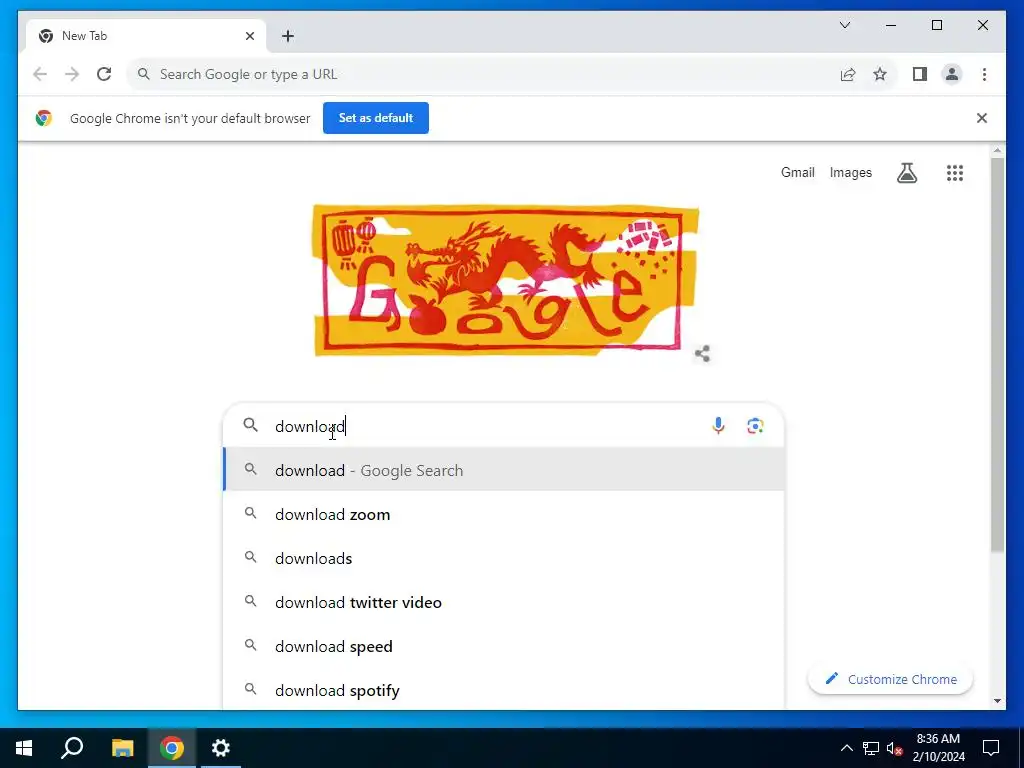
Task: Expand the tab search chevron
Action: pos(844,25)
